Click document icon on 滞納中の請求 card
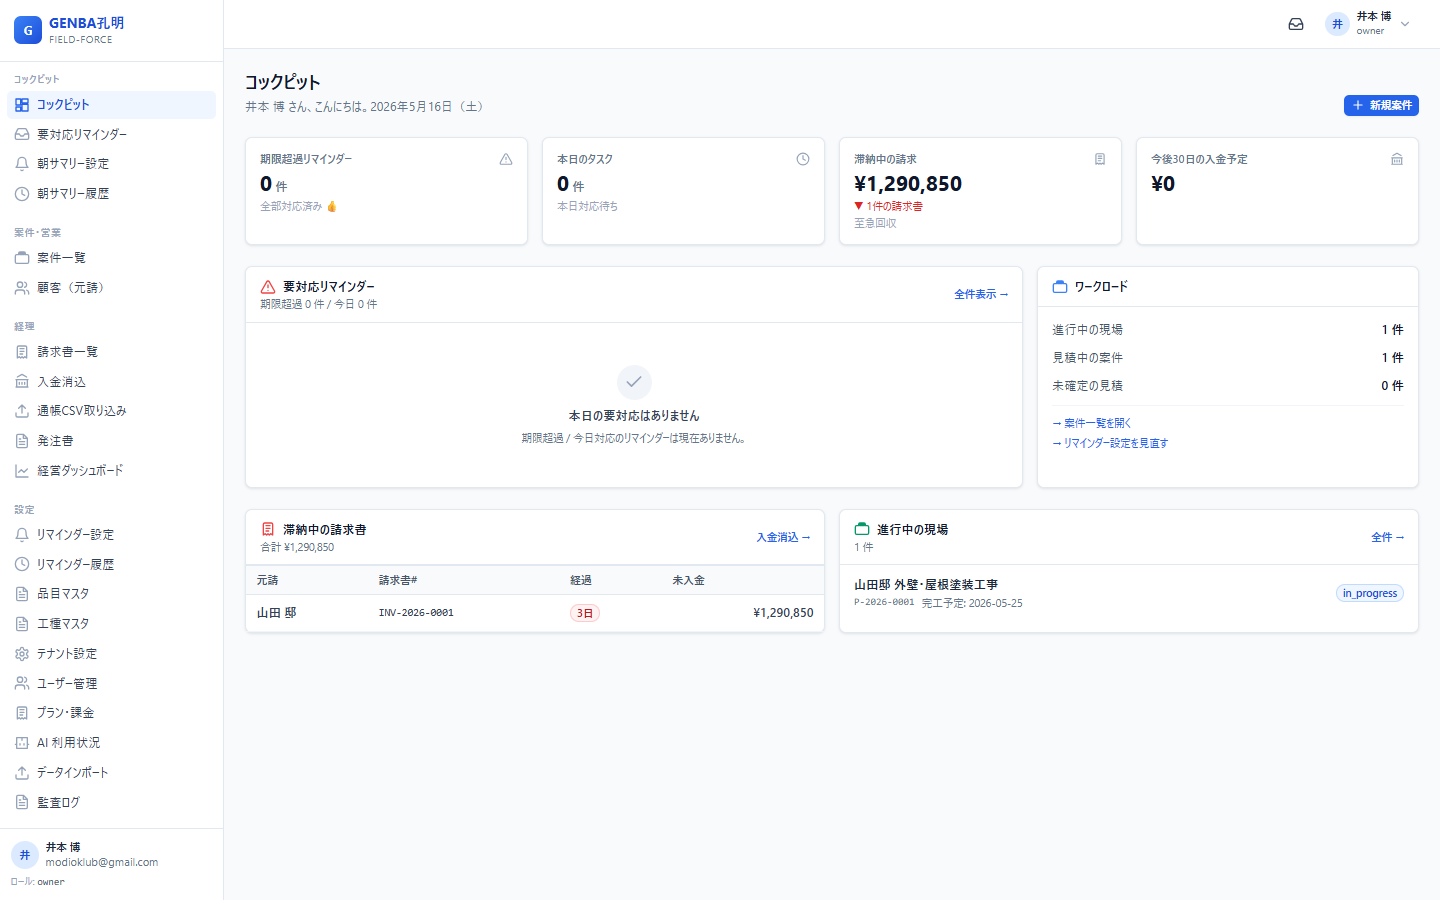Viewport: 1440px width, 900px height. pyautogui.click(x=1100, y=159)
